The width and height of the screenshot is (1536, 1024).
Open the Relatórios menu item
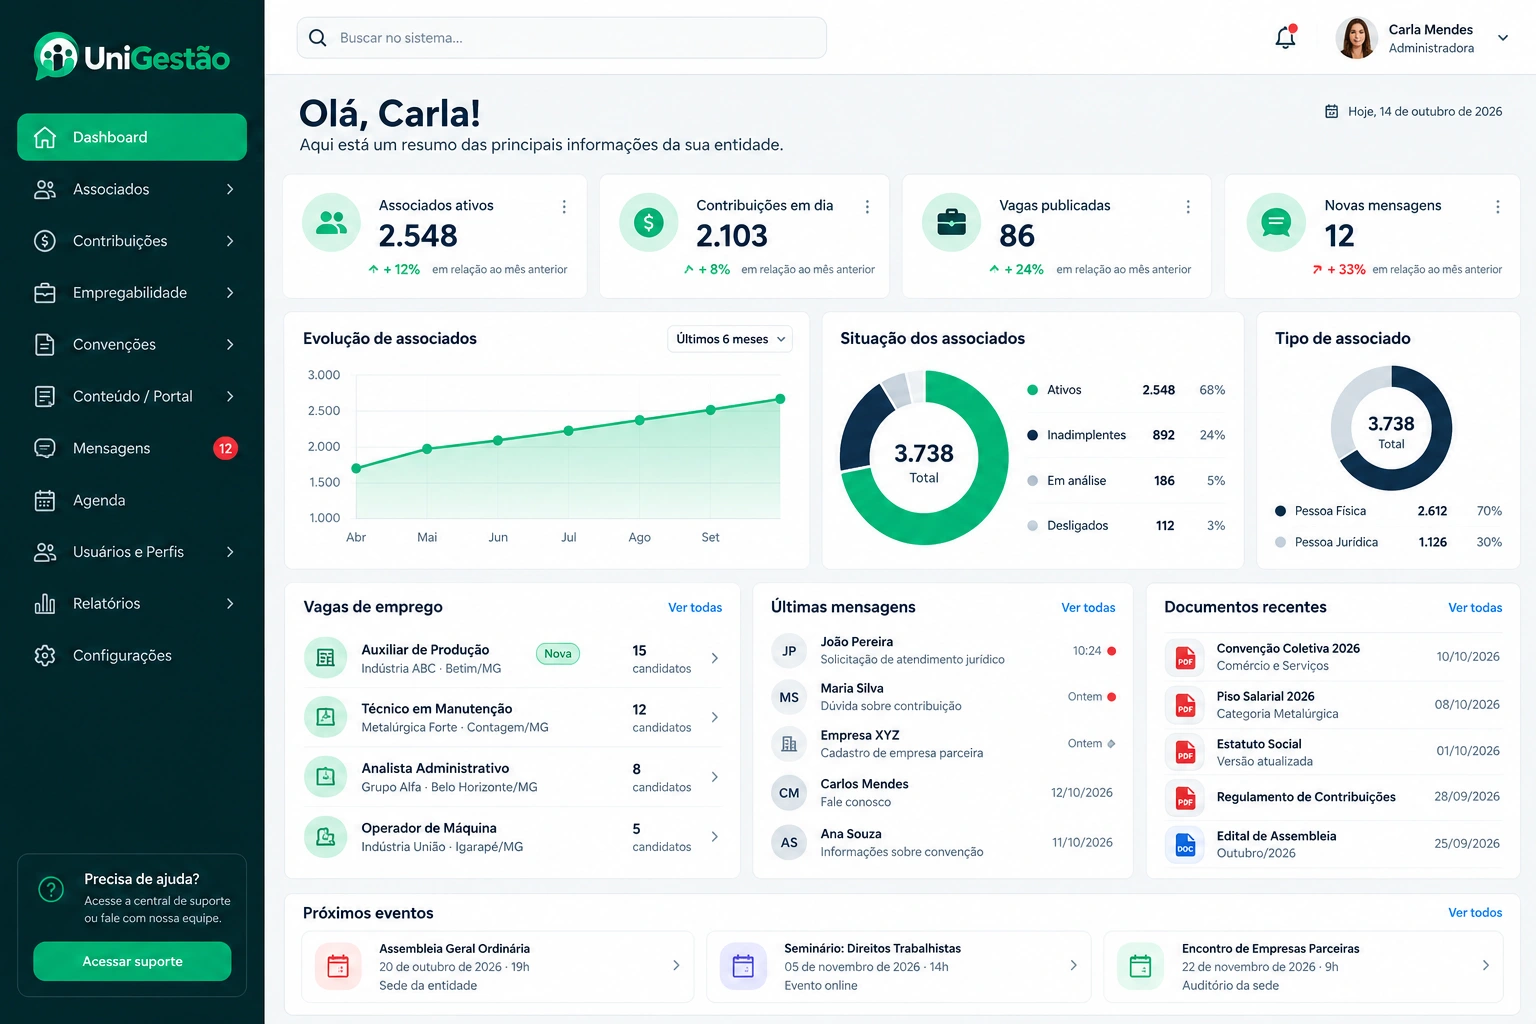[132, 603]
